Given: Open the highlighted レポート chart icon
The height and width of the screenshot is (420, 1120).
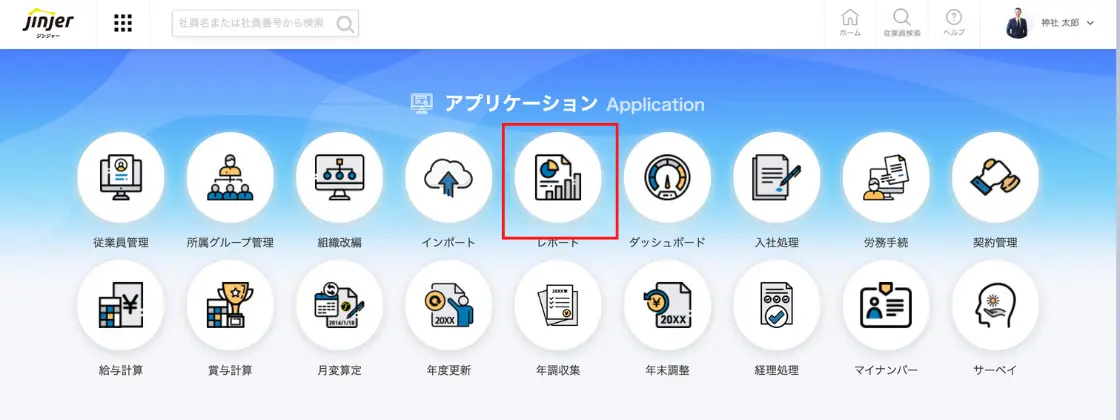Looking at the screenshot, I should 558,176.
